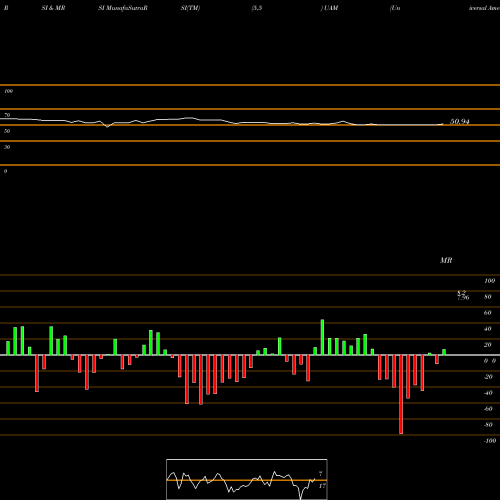Click the RSI axis label 100 on the left
This screenshot has width=500, height=500.
tap(8, 91)
